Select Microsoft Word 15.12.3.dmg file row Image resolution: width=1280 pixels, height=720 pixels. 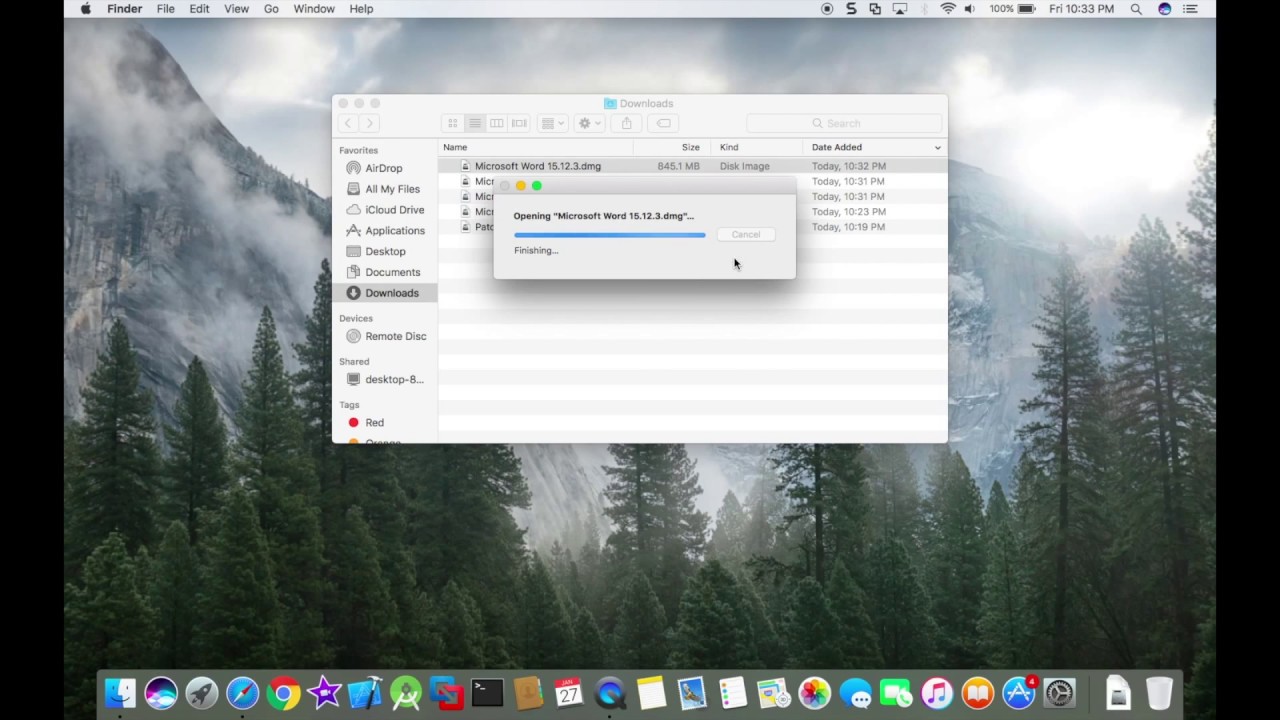(692, 166)
